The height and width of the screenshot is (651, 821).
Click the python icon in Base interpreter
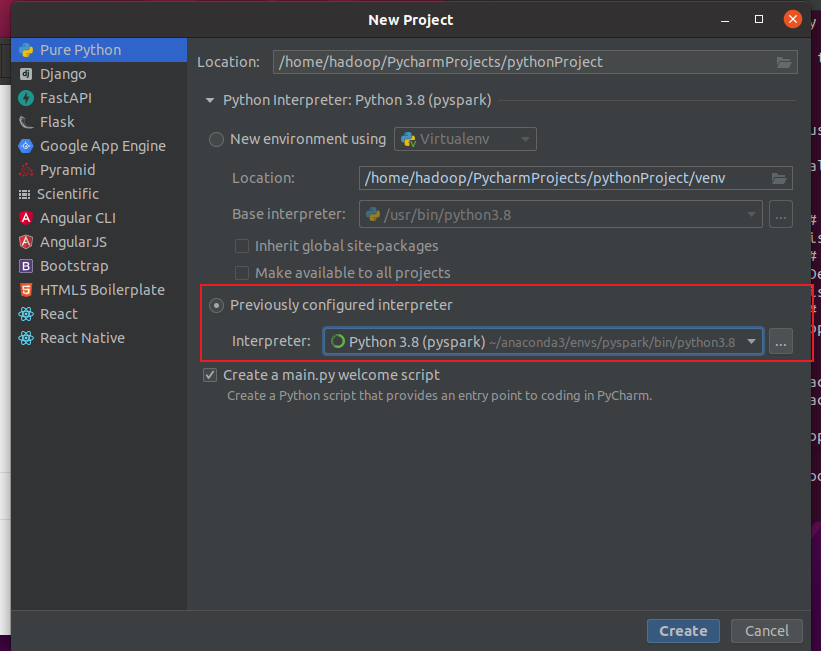pos(373,214)
